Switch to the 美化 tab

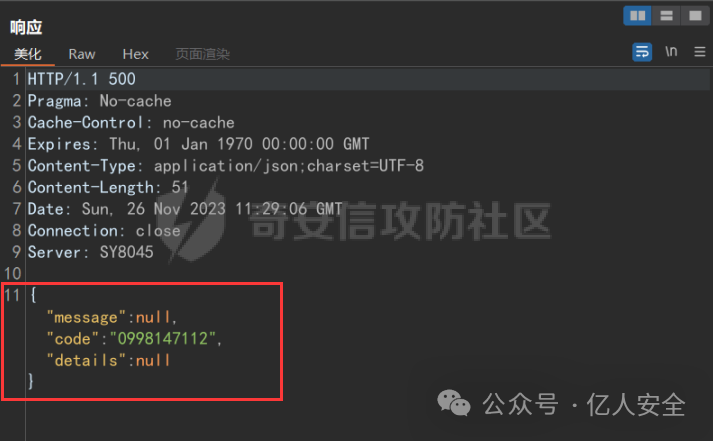[28, 54]
